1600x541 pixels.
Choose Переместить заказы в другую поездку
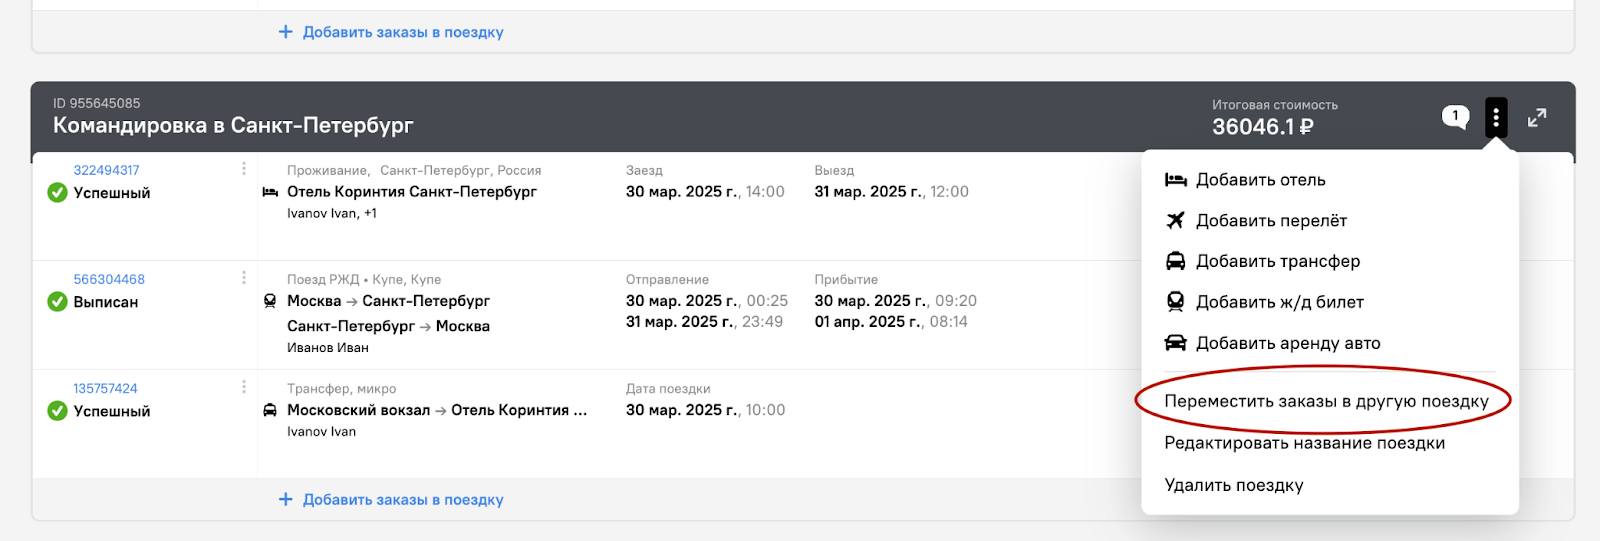click(1326, 401)
